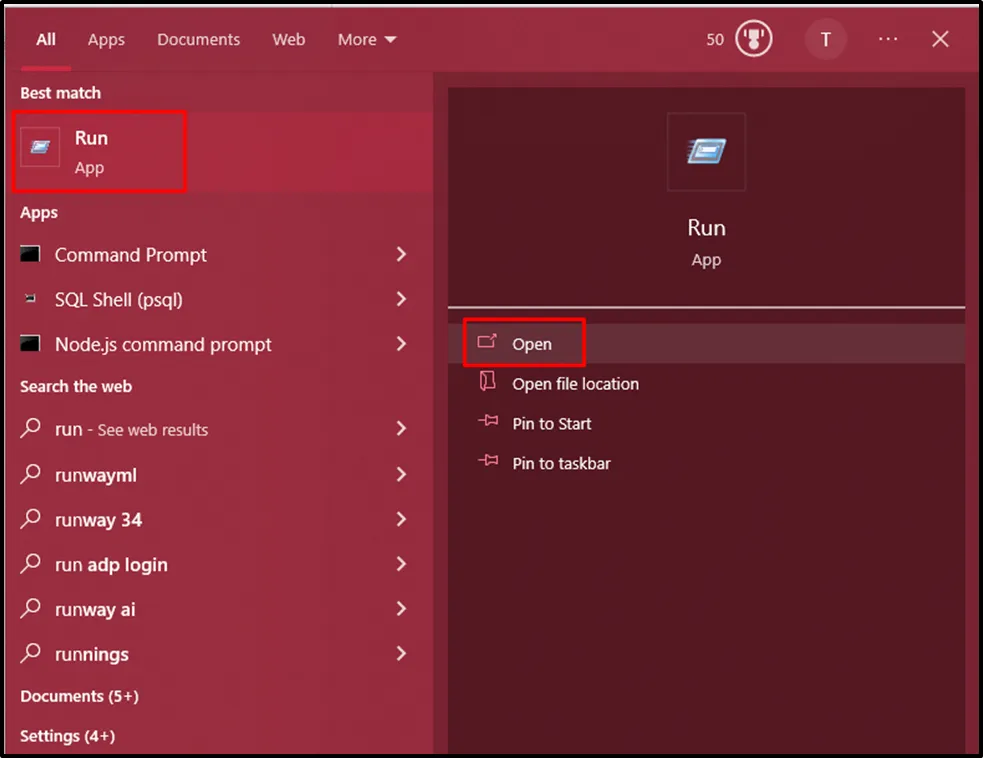983x758 pixels.
Task: Choose Open file location
Action: pos(575,384)
